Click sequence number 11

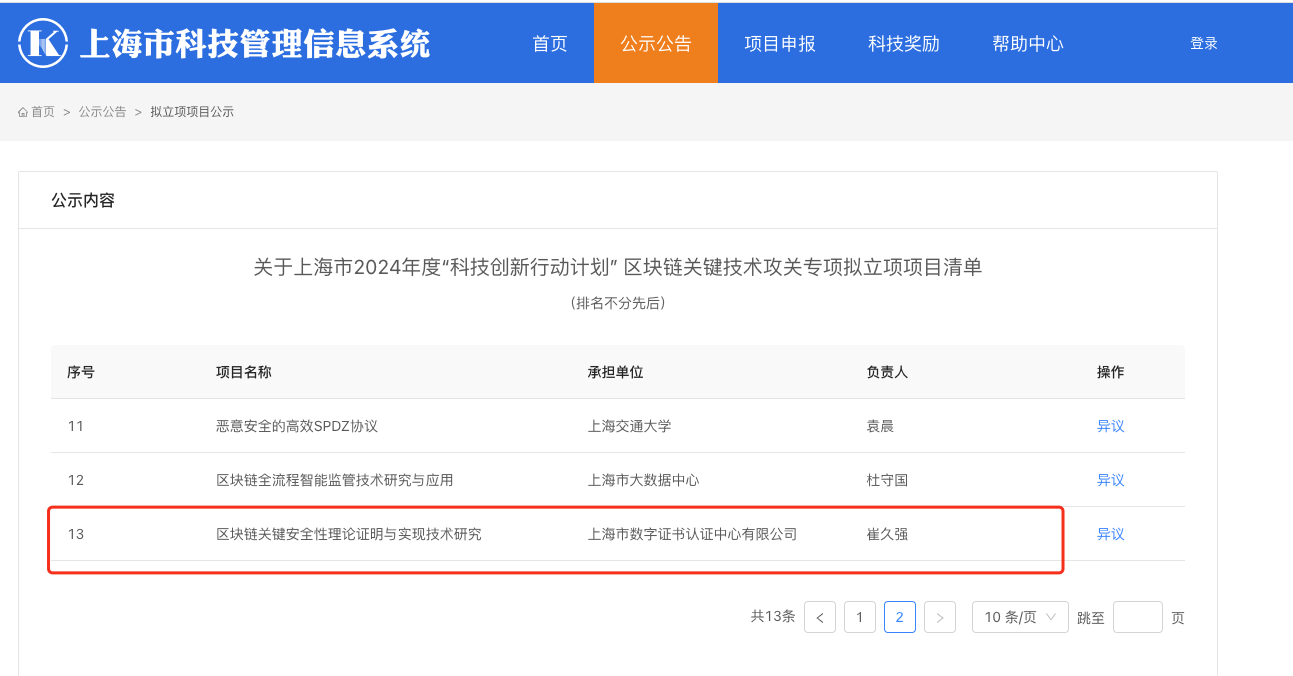point(76,426)
